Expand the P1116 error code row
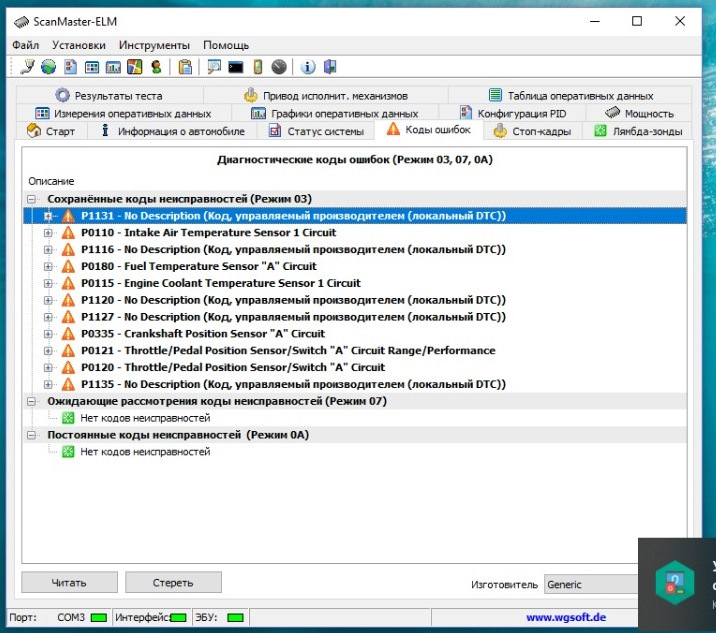The height and width of the screenshot is (633, 716). (48, 250)
